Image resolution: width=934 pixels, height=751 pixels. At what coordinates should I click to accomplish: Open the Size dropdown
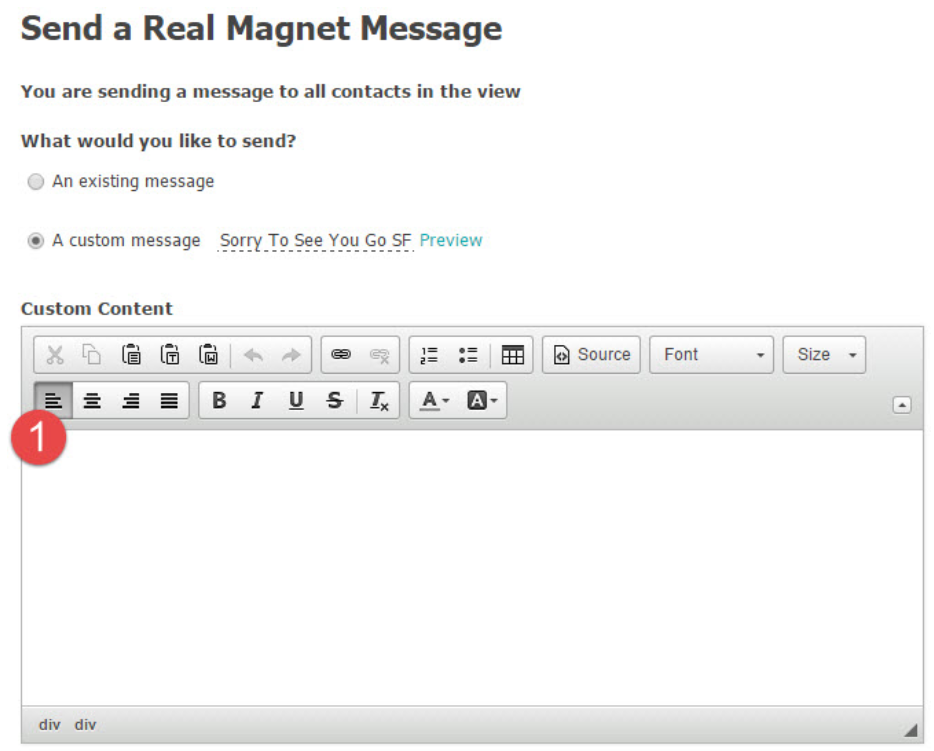pos(824,355)
